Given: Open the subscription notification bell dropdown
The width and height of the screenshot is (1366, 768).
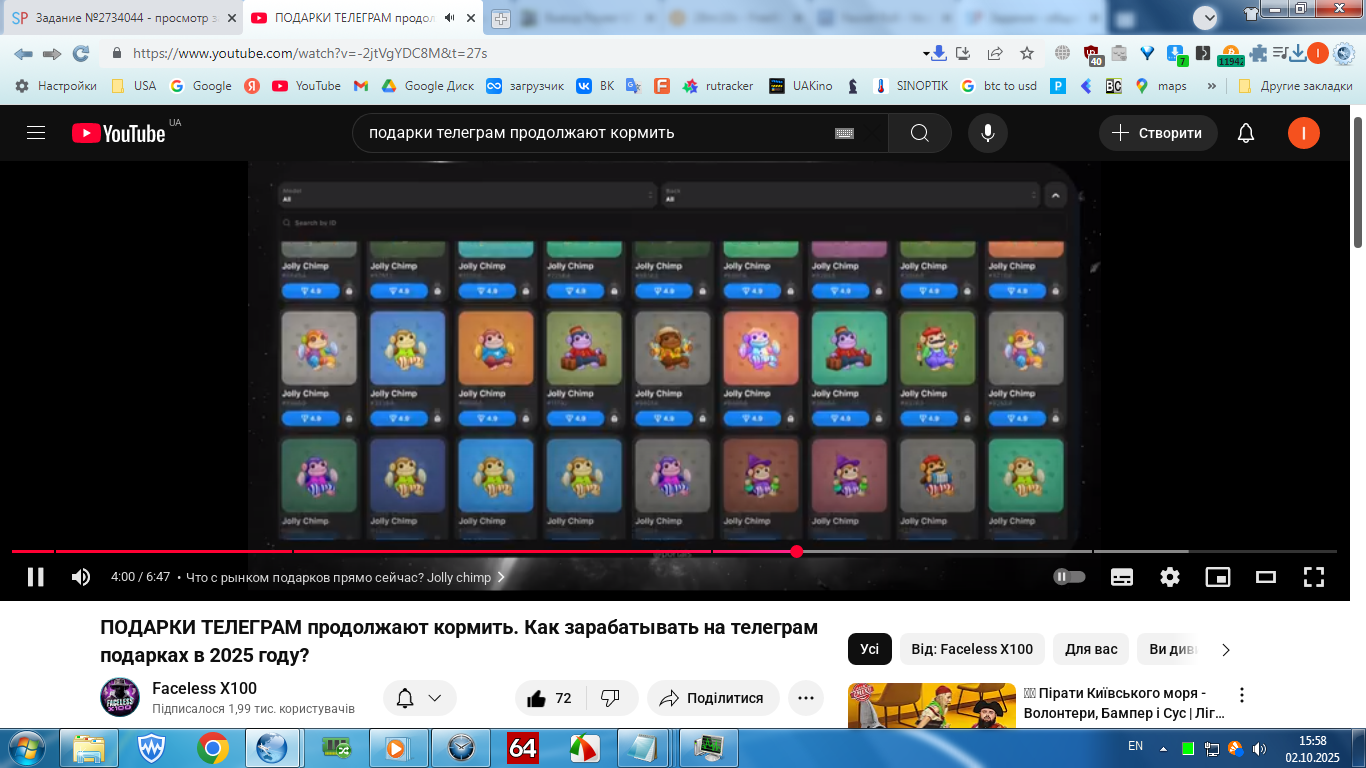Looking at the screenshot, I should (420, 698).
